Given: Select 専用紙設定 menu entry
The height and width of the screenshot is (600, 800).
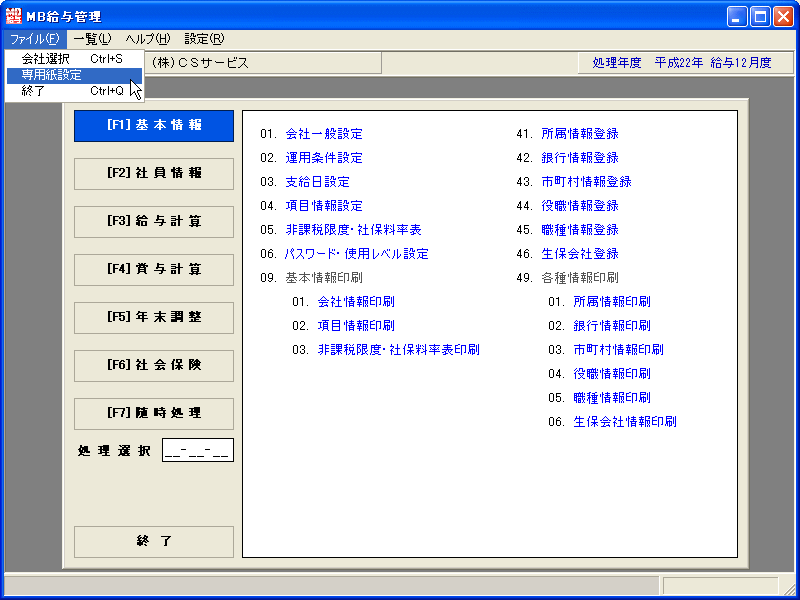Looking at the screenshot, I should [74, 75].
